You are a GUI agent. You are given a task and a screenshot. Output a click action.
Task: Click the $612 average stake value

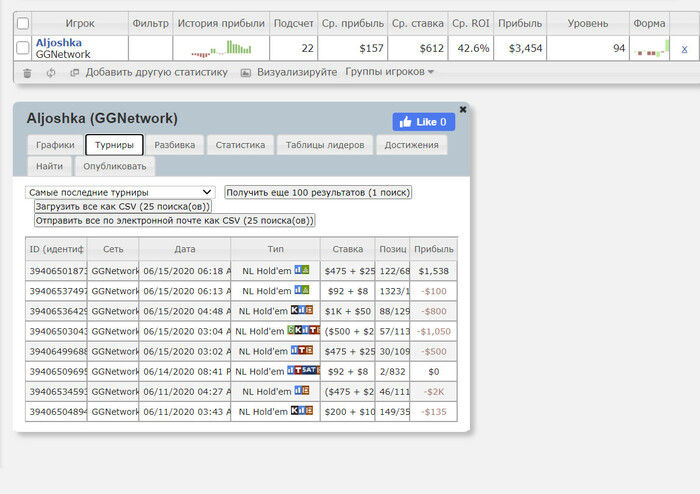point(431,48)
